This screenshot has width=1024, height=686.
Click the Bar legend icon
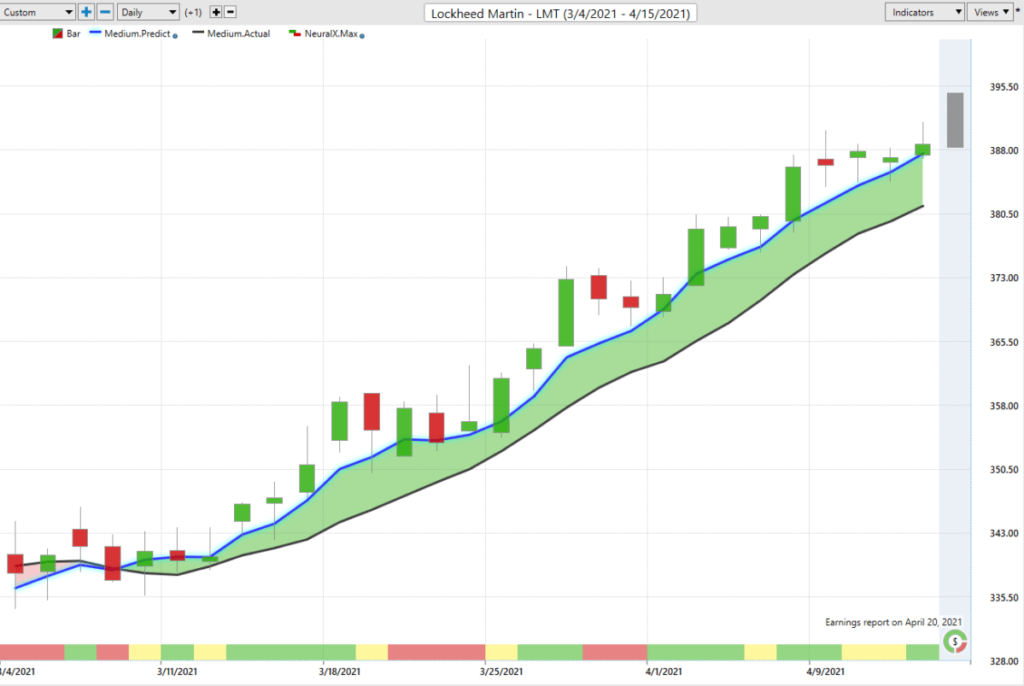click(57, 33)
